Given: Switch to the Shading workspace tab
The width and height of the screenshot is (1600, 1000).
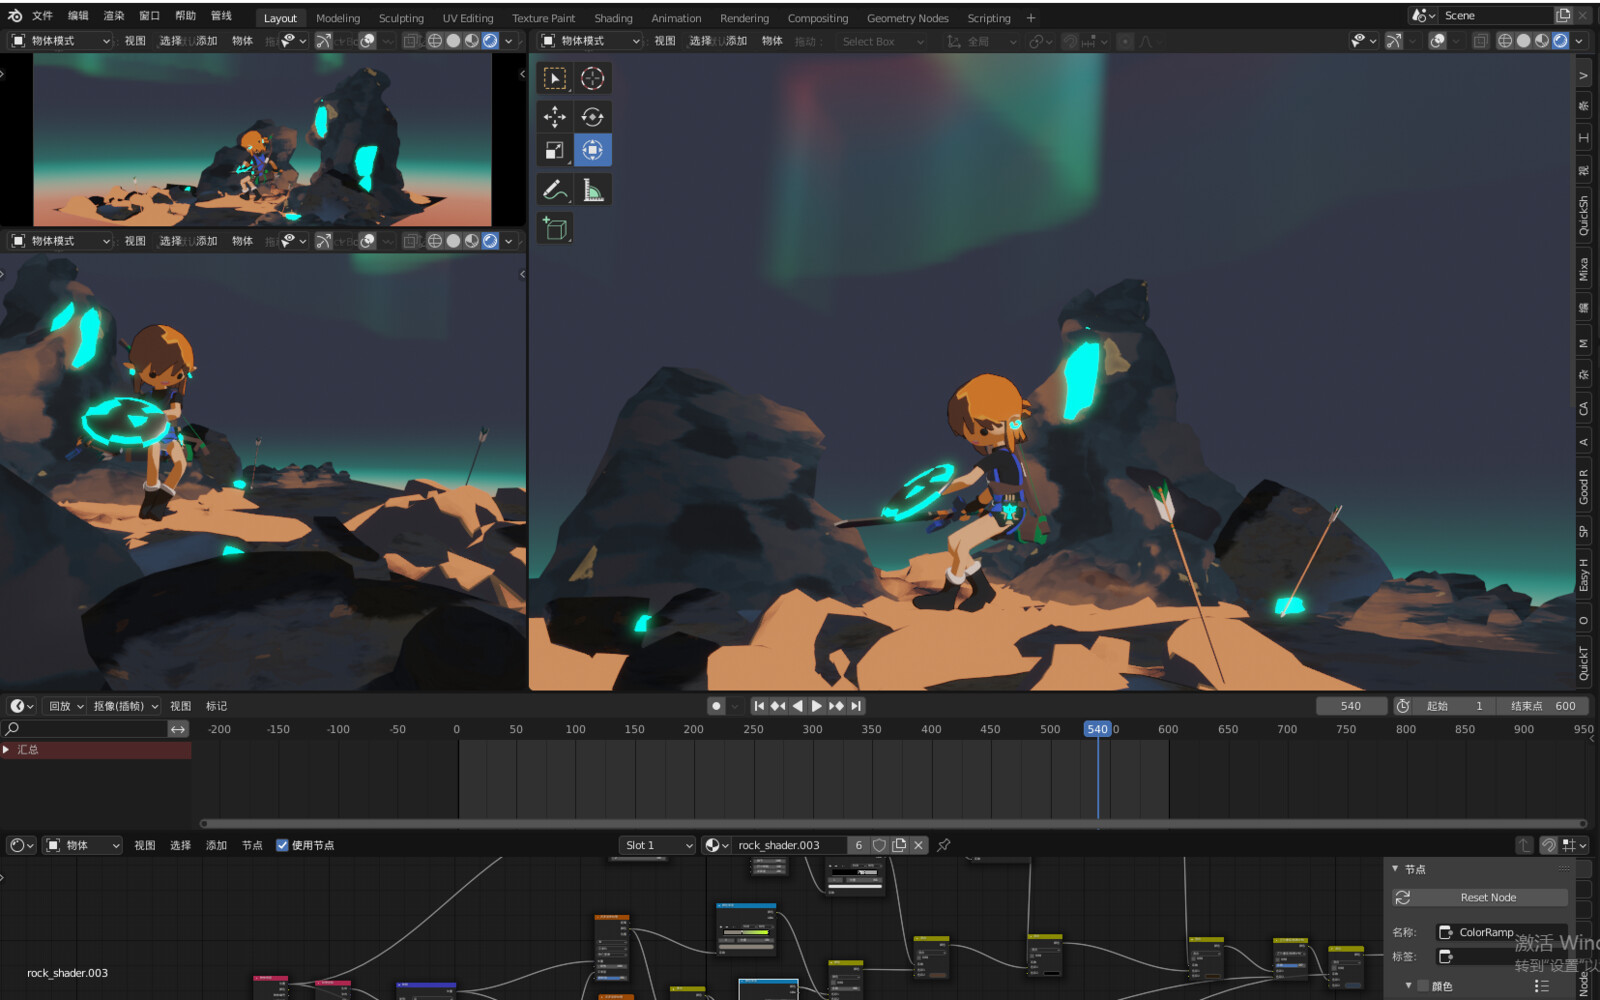Looking at the screenshot, I should click(613, 18).
